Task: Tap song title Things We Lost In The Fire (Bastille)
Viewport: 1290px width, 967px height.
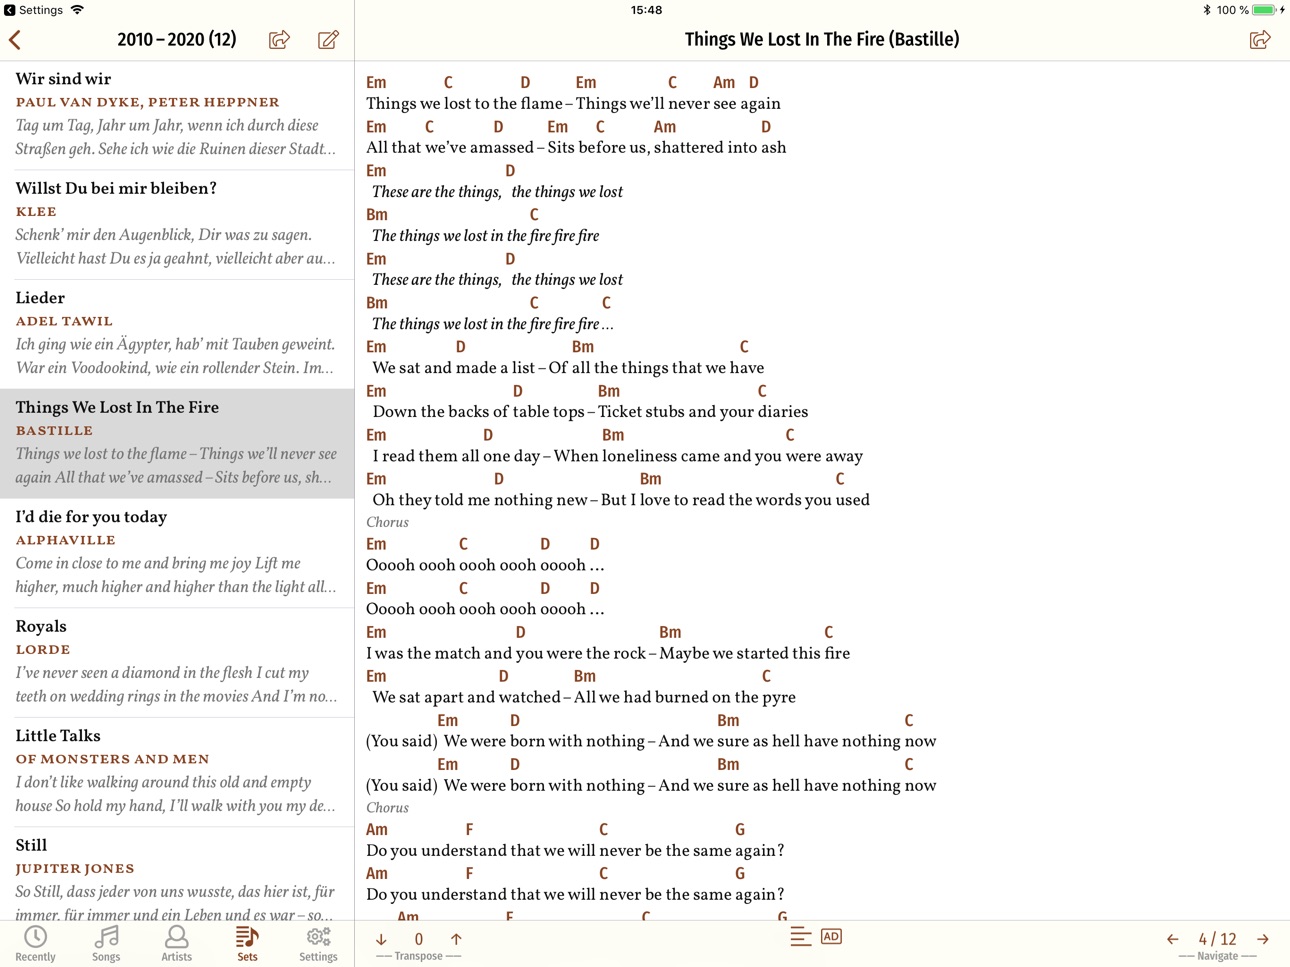Action: pyautogui.click(x=822, y=40)
